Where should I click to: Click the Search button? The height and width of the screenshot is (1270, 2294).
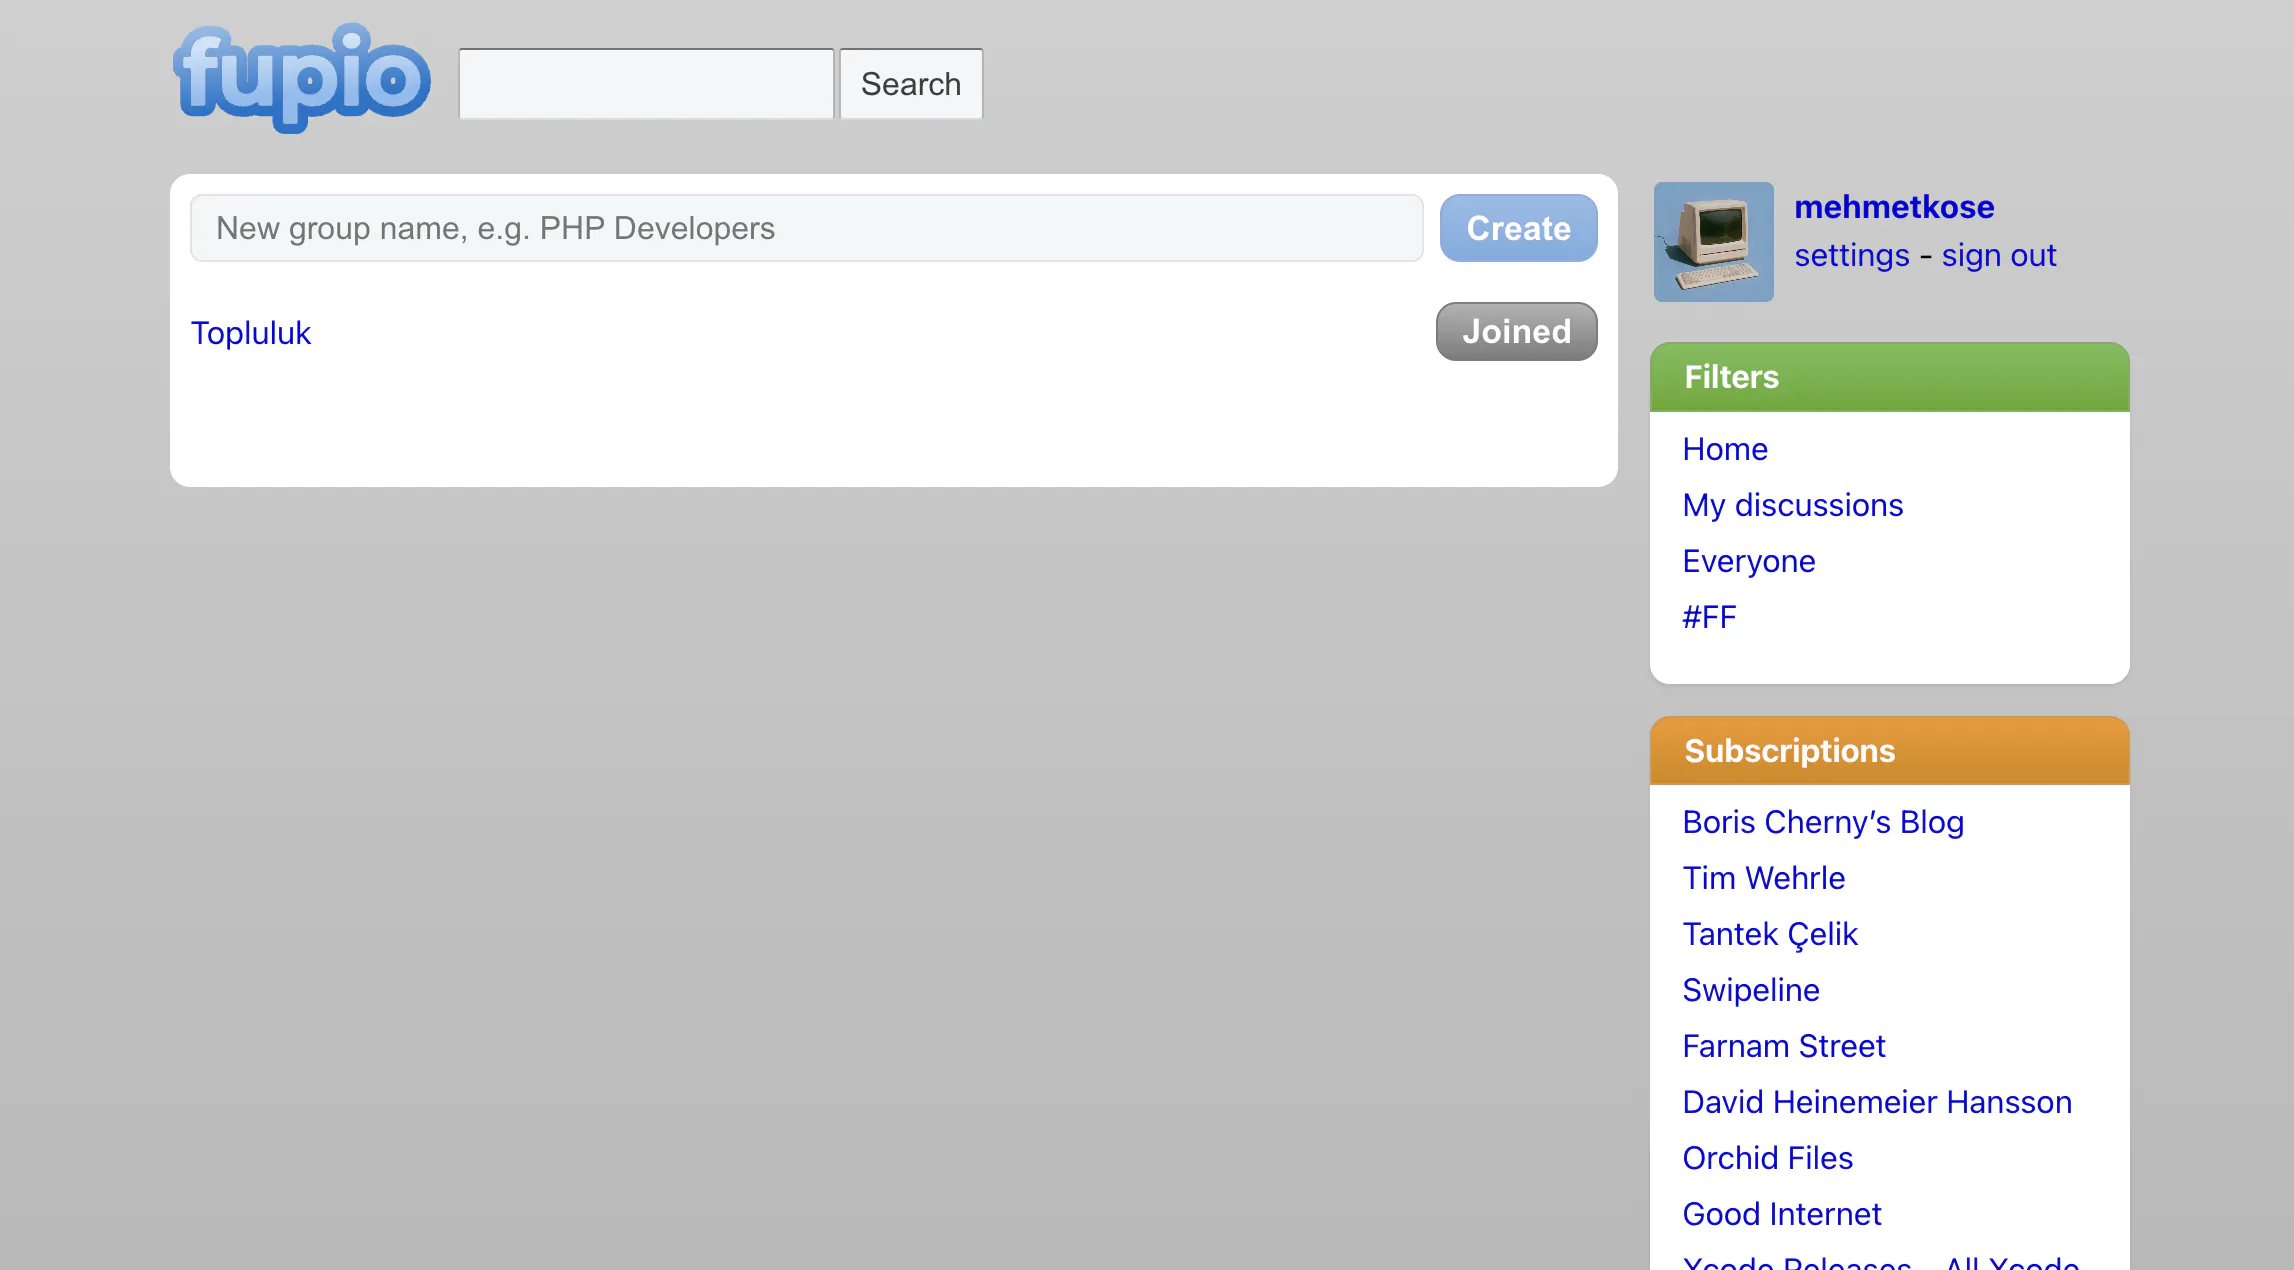coord(911,84)
